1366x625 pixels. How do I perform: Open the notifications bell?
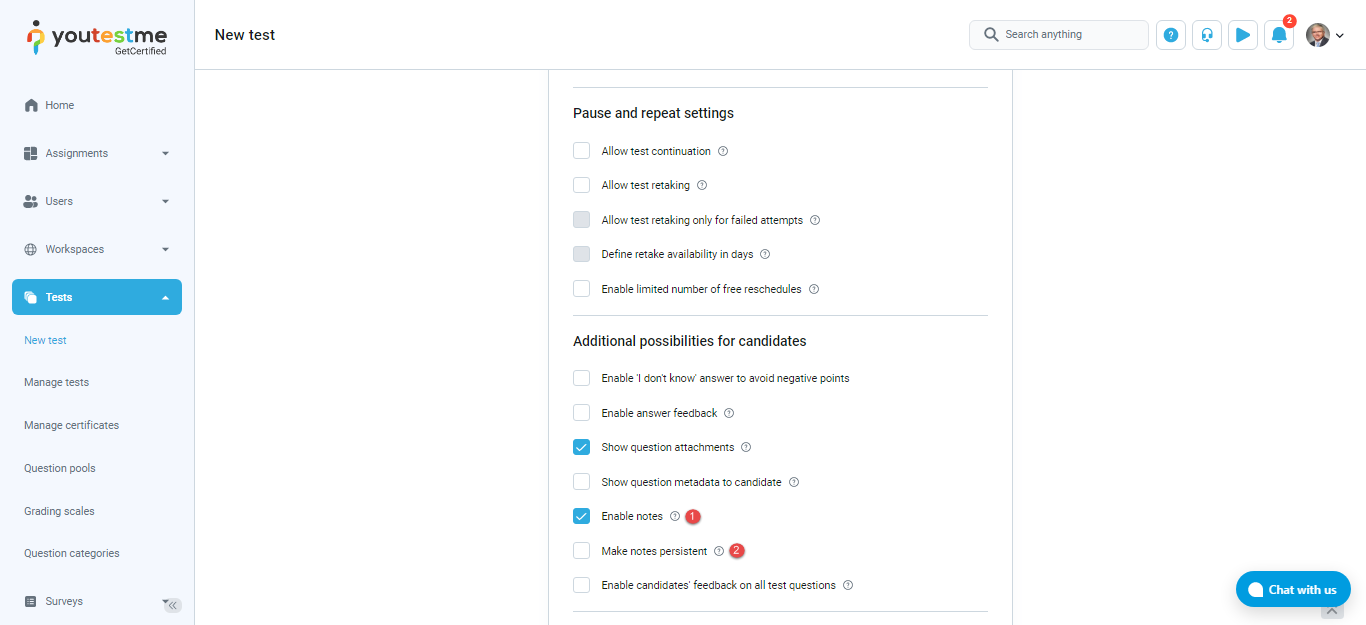(x=1279, y=35)
